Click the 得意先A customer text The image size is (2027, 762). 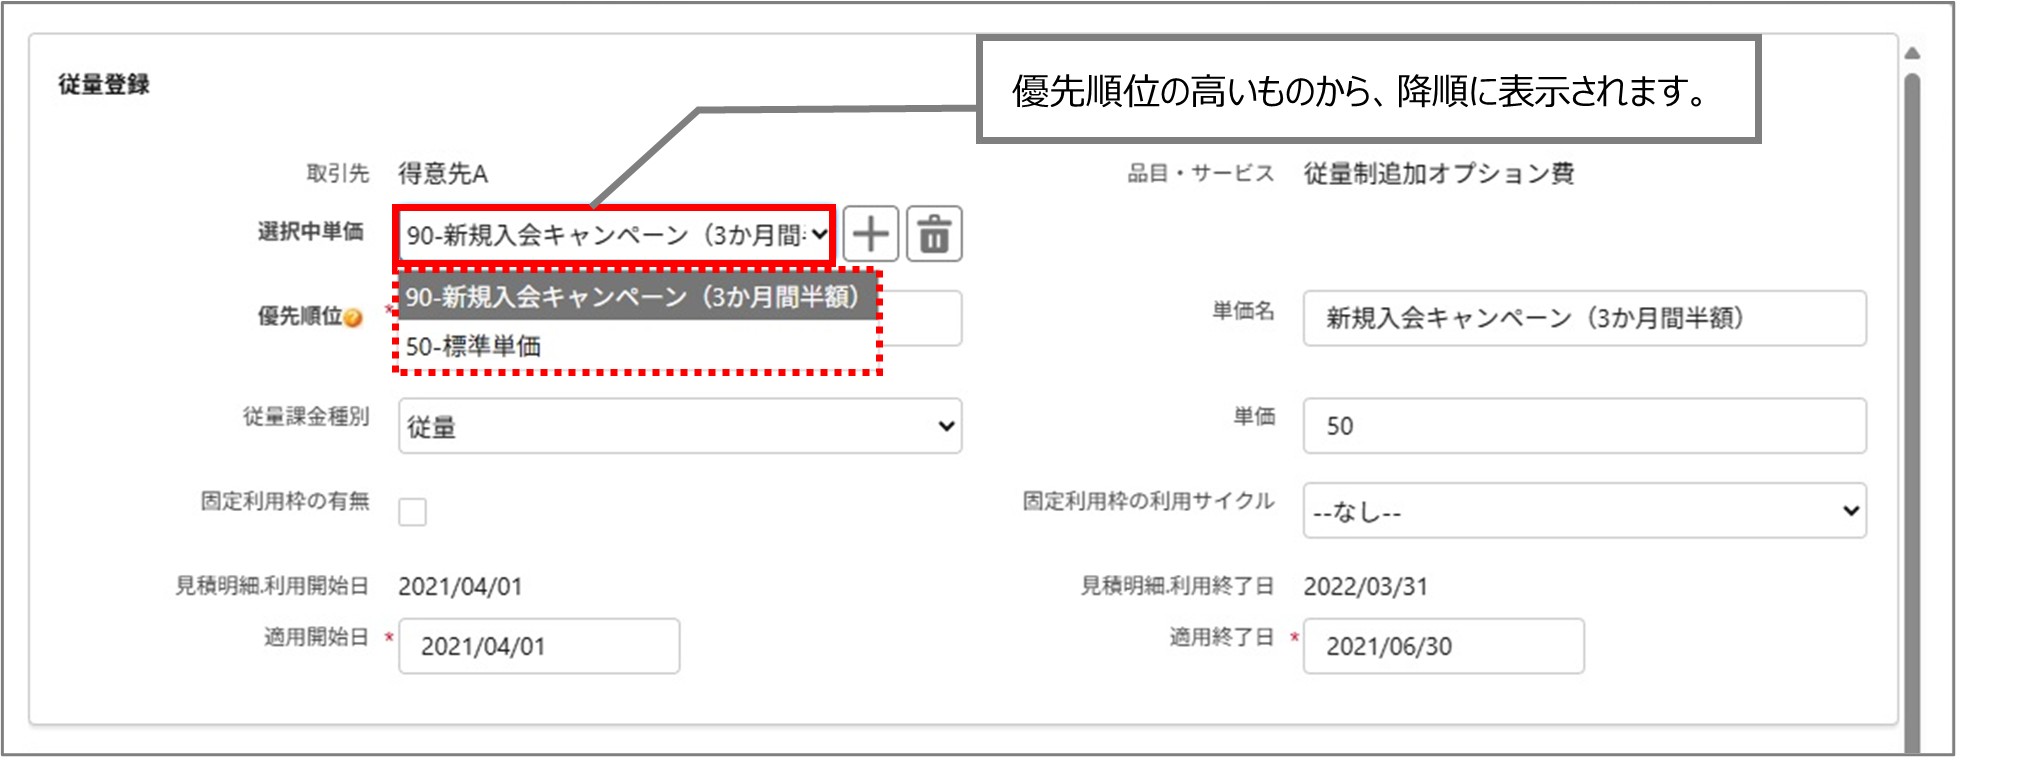coord(443,174)
